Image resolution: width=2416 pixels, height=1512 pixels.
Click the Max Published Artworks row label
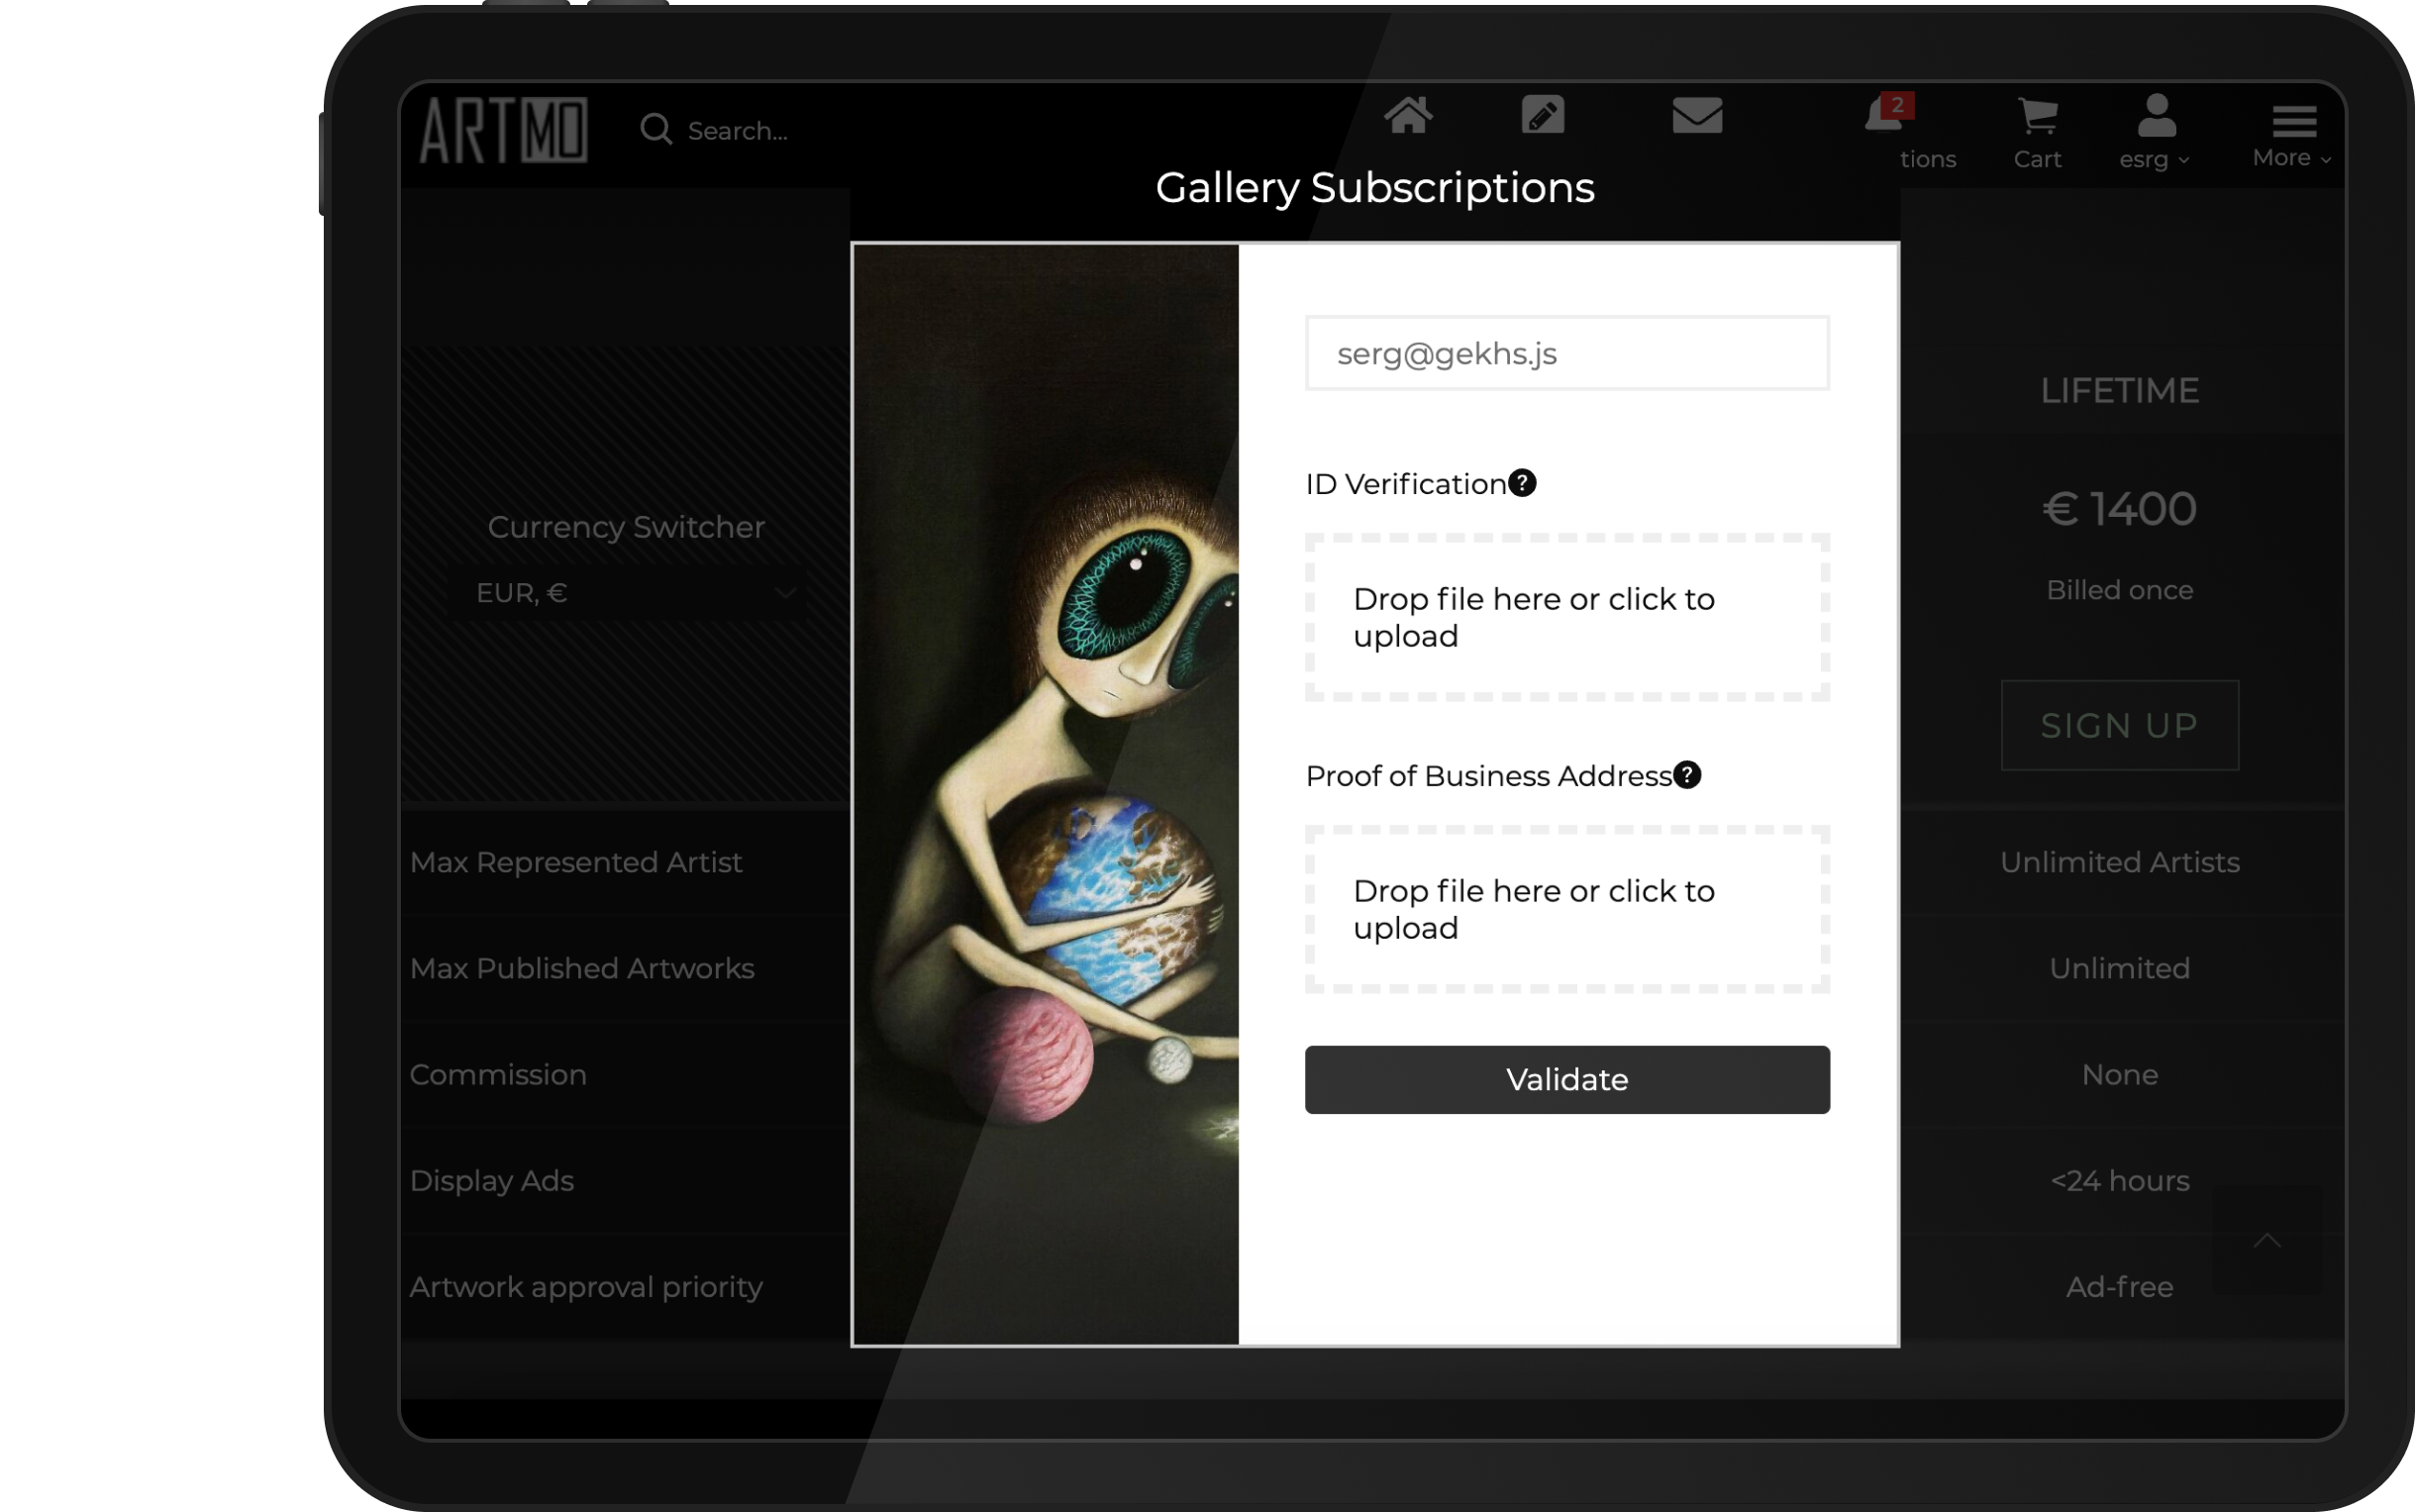[582, 968]
